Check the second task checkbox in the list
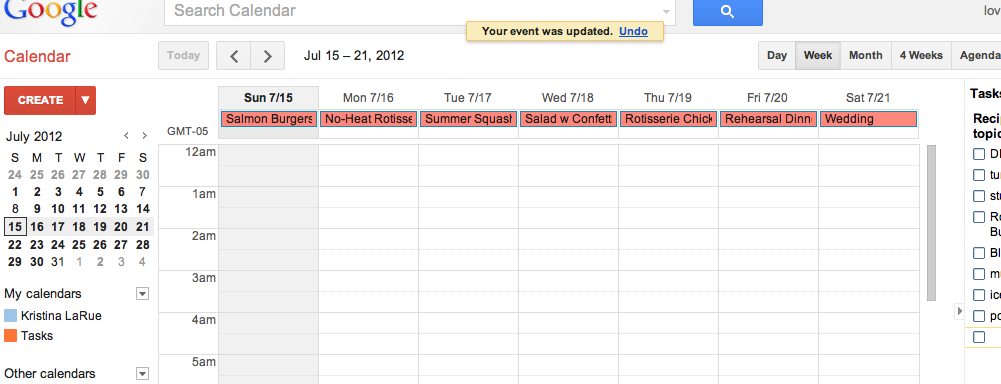Image resolution: width=1001 pixels, height=384 pixels. click(x=979, y=175)
